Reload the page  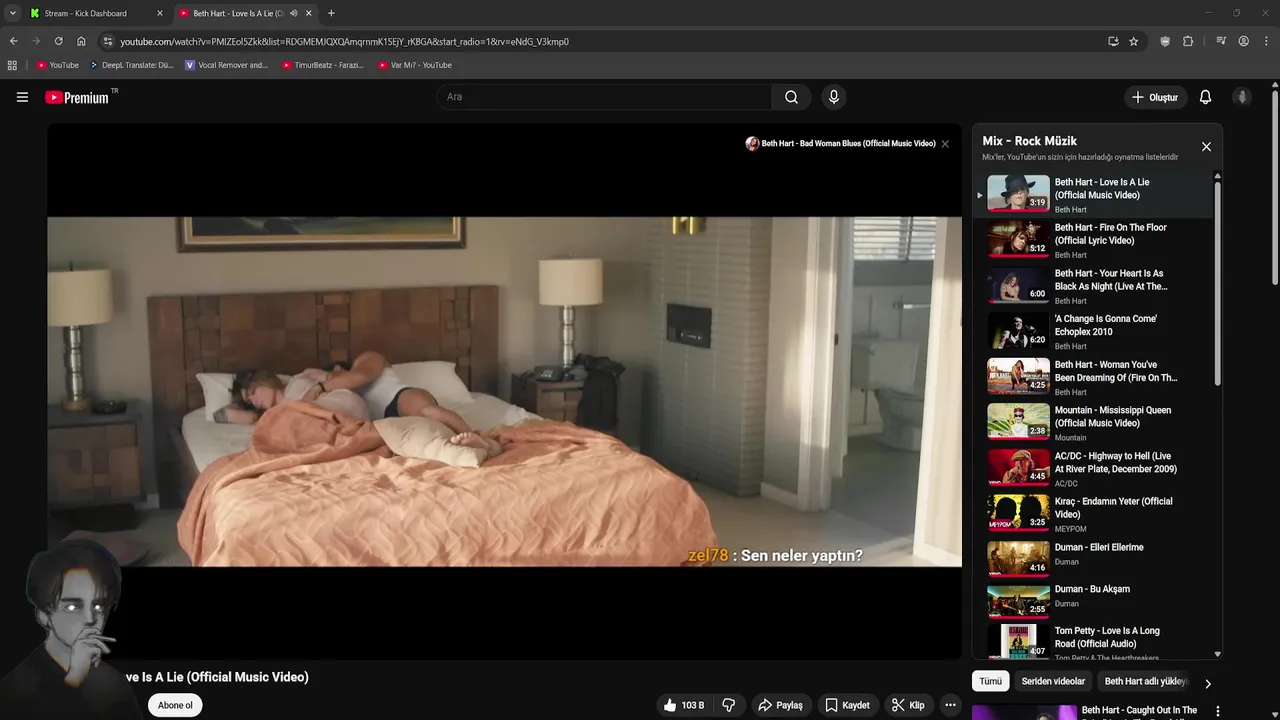[x=58, y=41]
